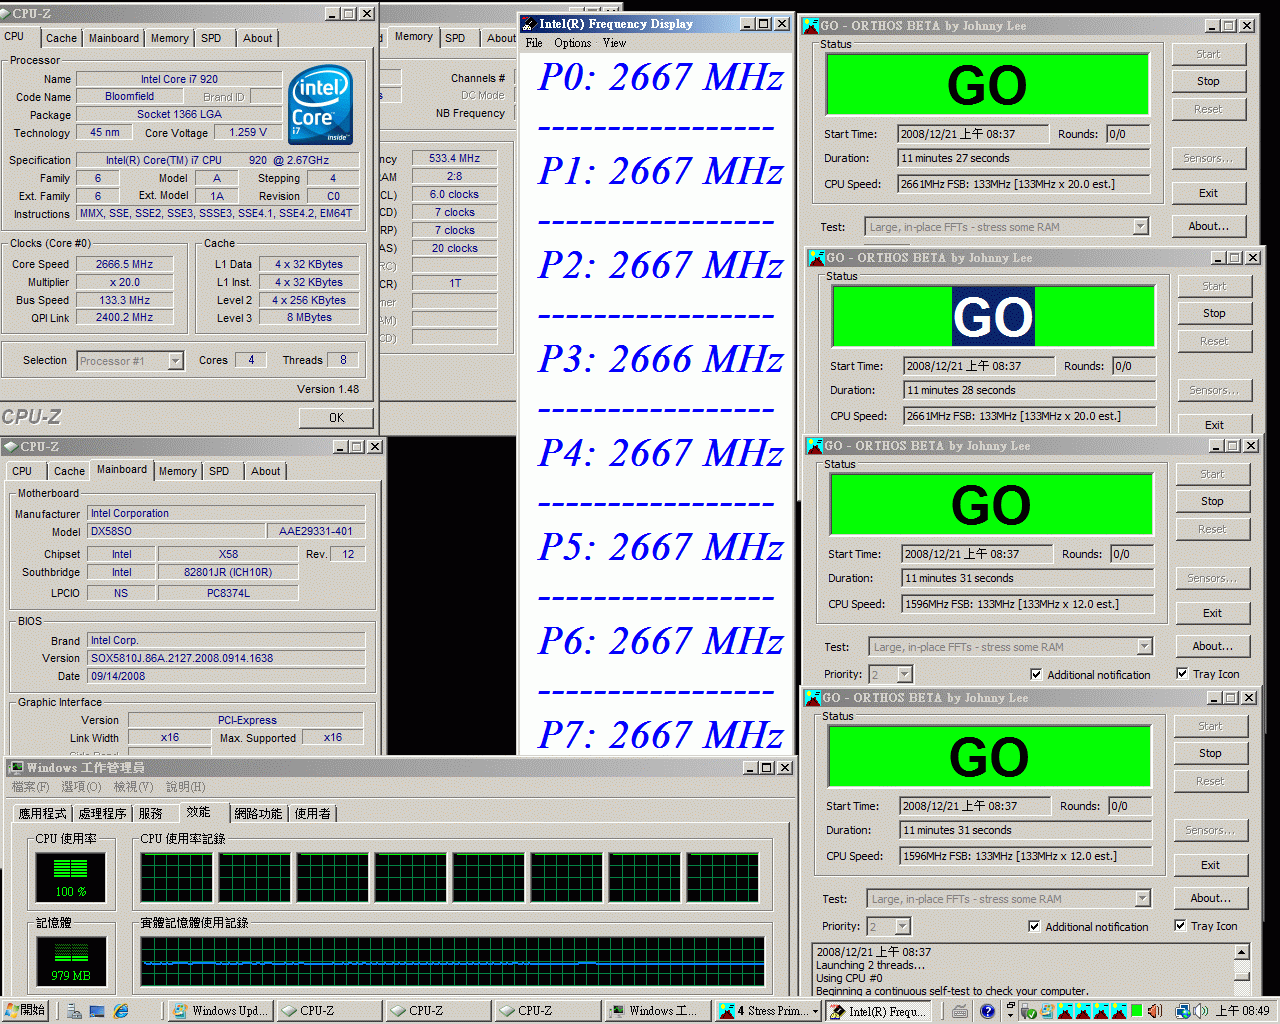
Task: Click the Intel Frequency Display title bar icon
Action: tap(528, 24)
